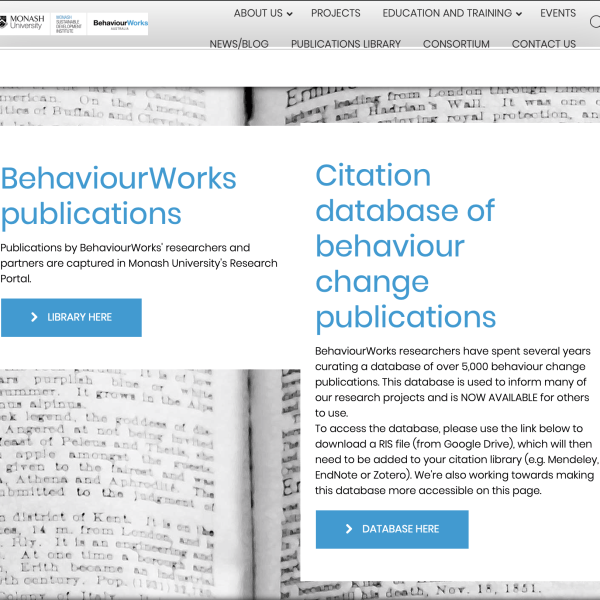Image resolution: width=600 pixels, height=600 pixels.
Task: Visit the Consortium page
Action: 456,44
